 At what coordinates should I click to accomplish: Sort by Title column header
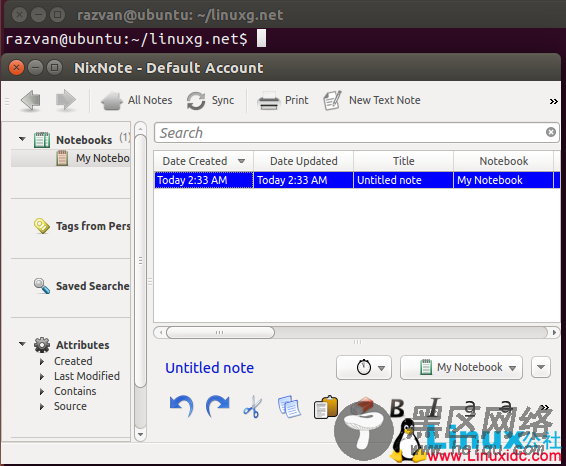coord(404,161)
